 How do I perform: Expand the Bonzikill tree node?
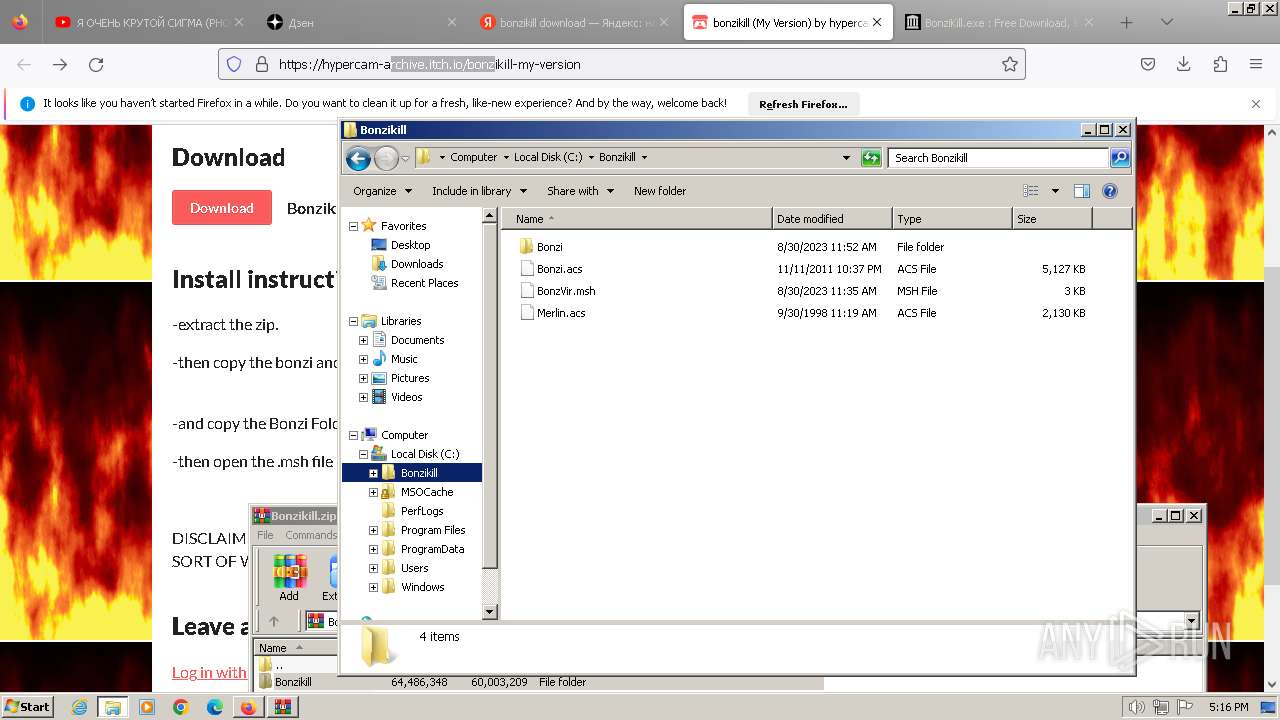[374, 473]
